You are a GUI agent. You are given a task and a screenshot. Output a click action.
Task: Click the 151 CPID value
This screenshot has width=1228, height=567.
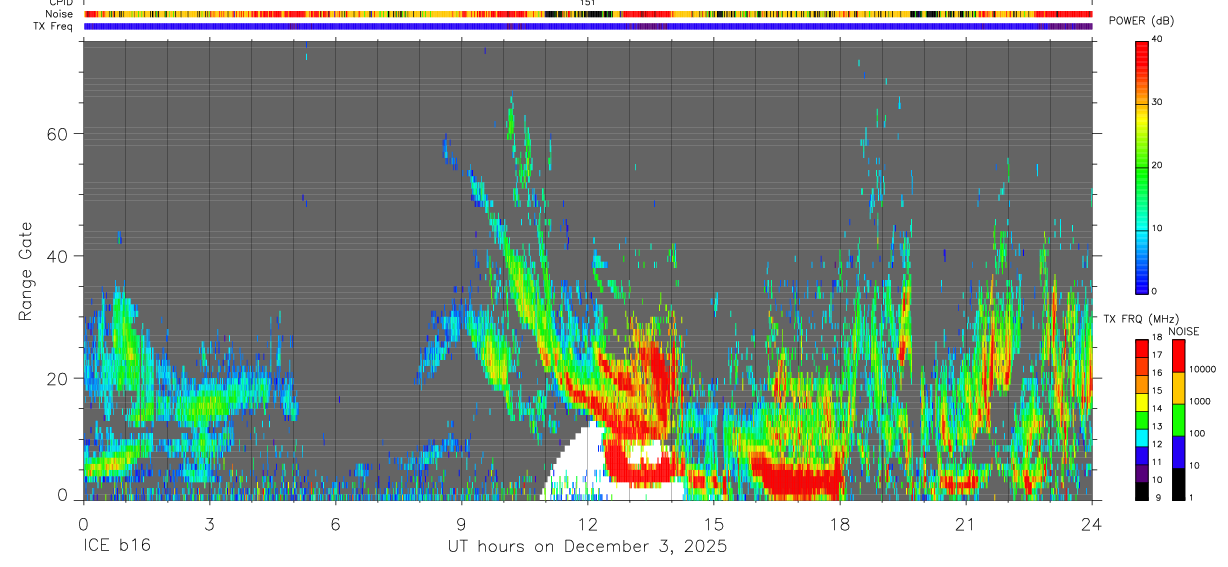coord(587,3)
